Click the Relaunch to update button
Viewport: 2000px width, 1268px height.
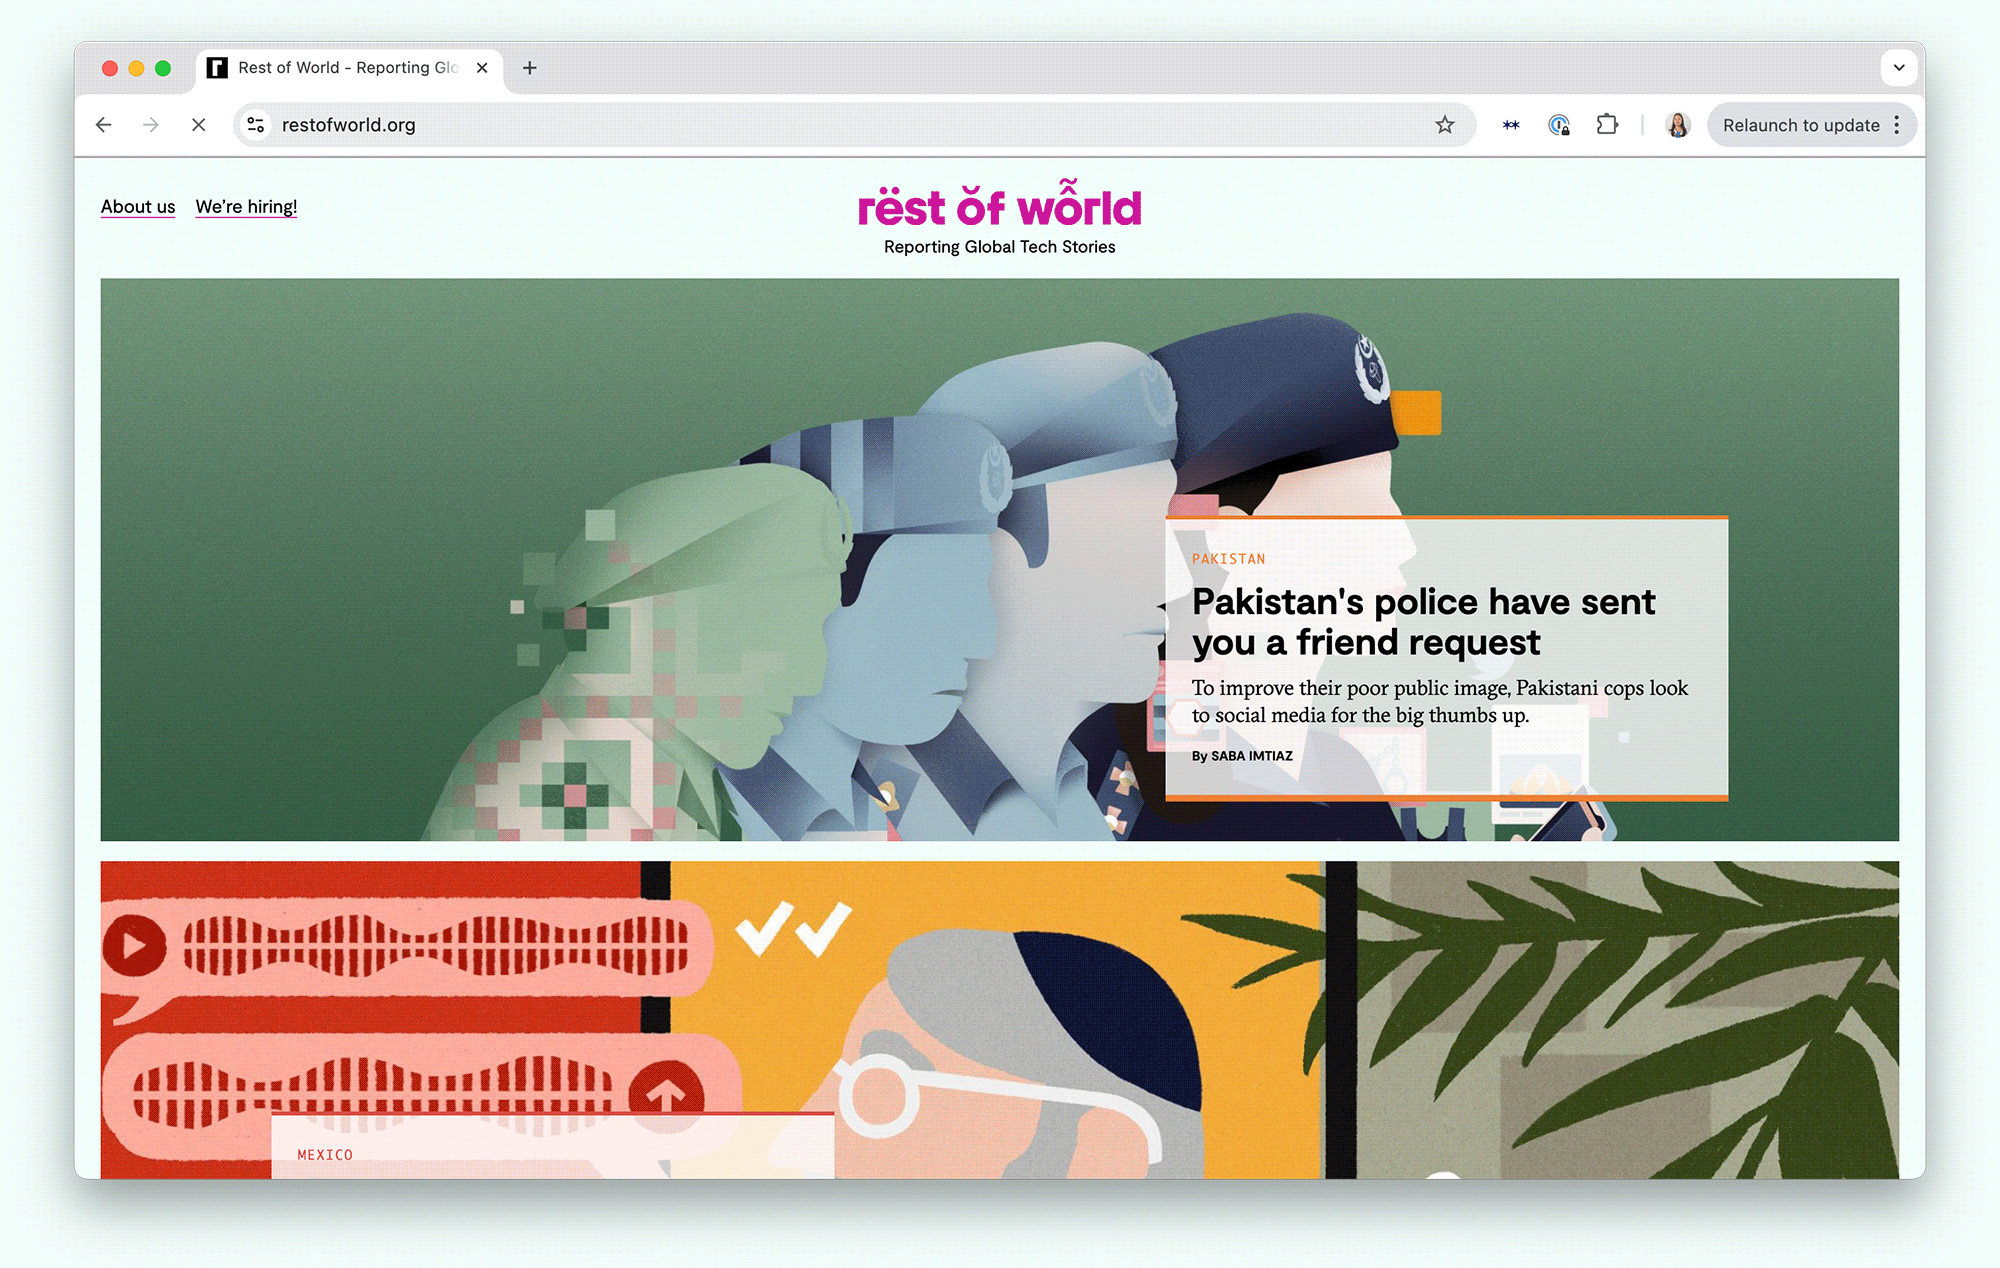pyautogui.click(x=1800, y=125)
